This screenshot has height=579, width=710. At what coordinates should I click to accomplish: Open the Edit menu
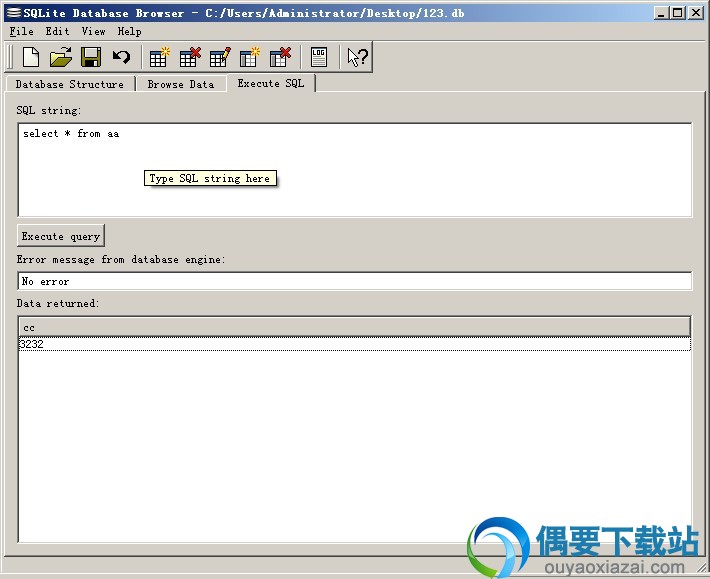pos(58,31)
